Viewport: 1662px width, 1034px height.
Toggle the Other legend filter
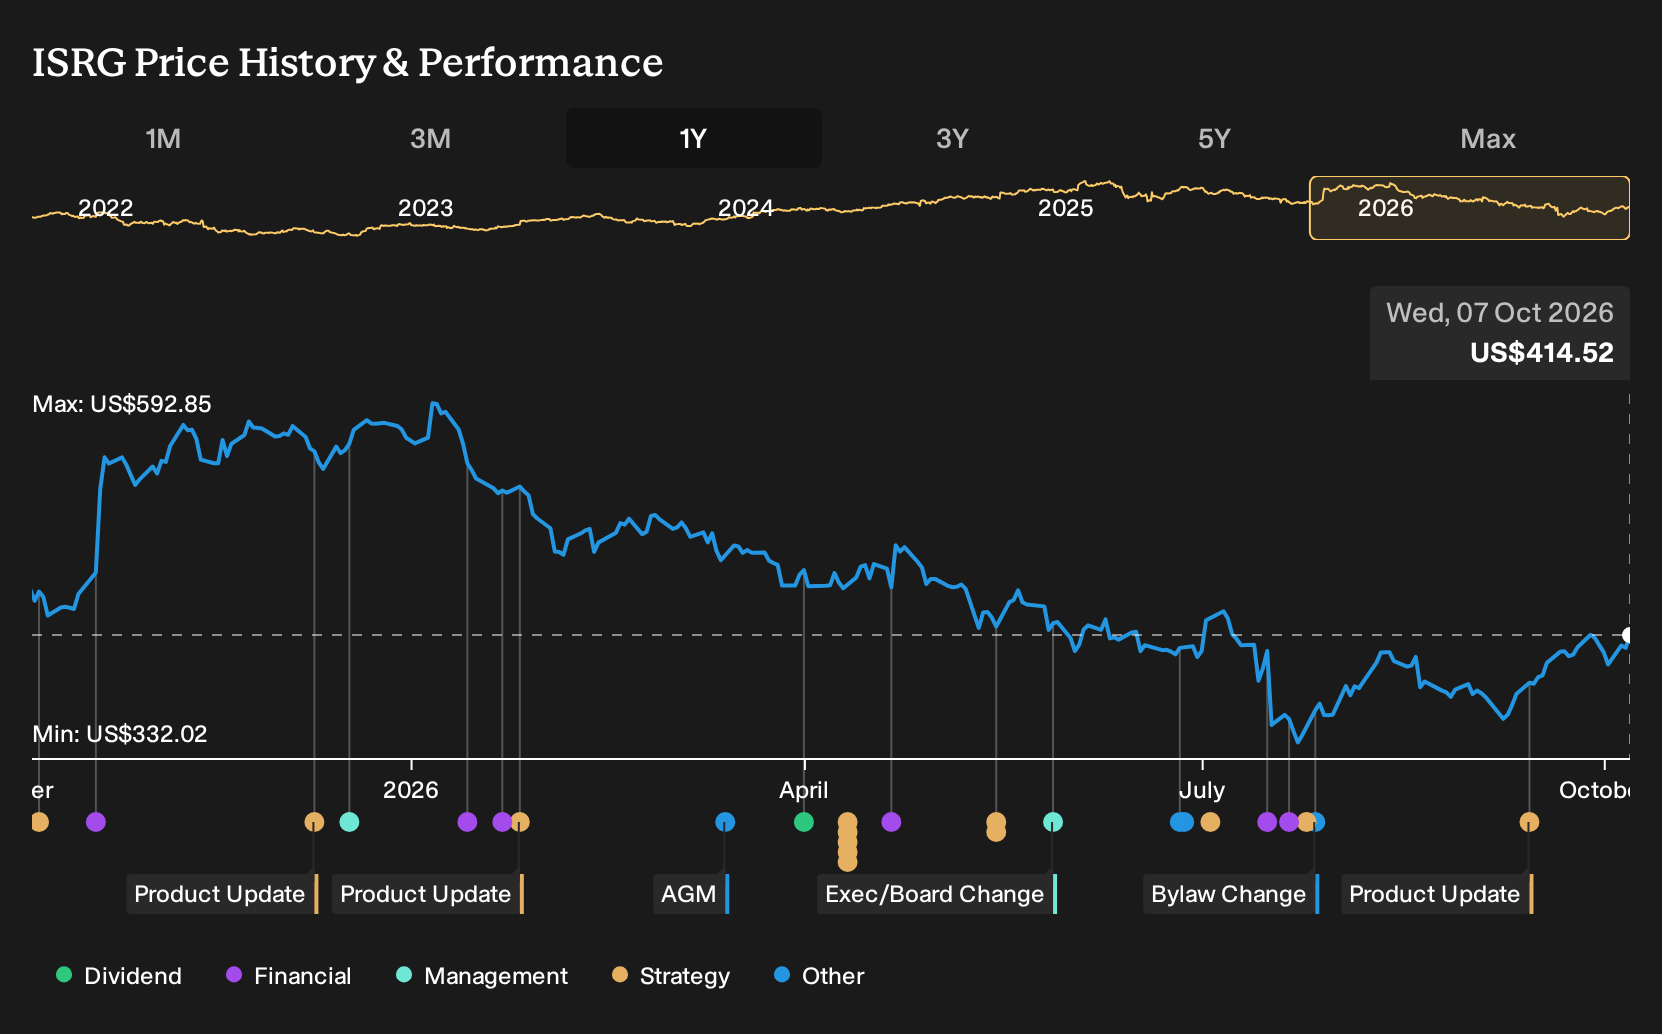(x=819, y=976)
